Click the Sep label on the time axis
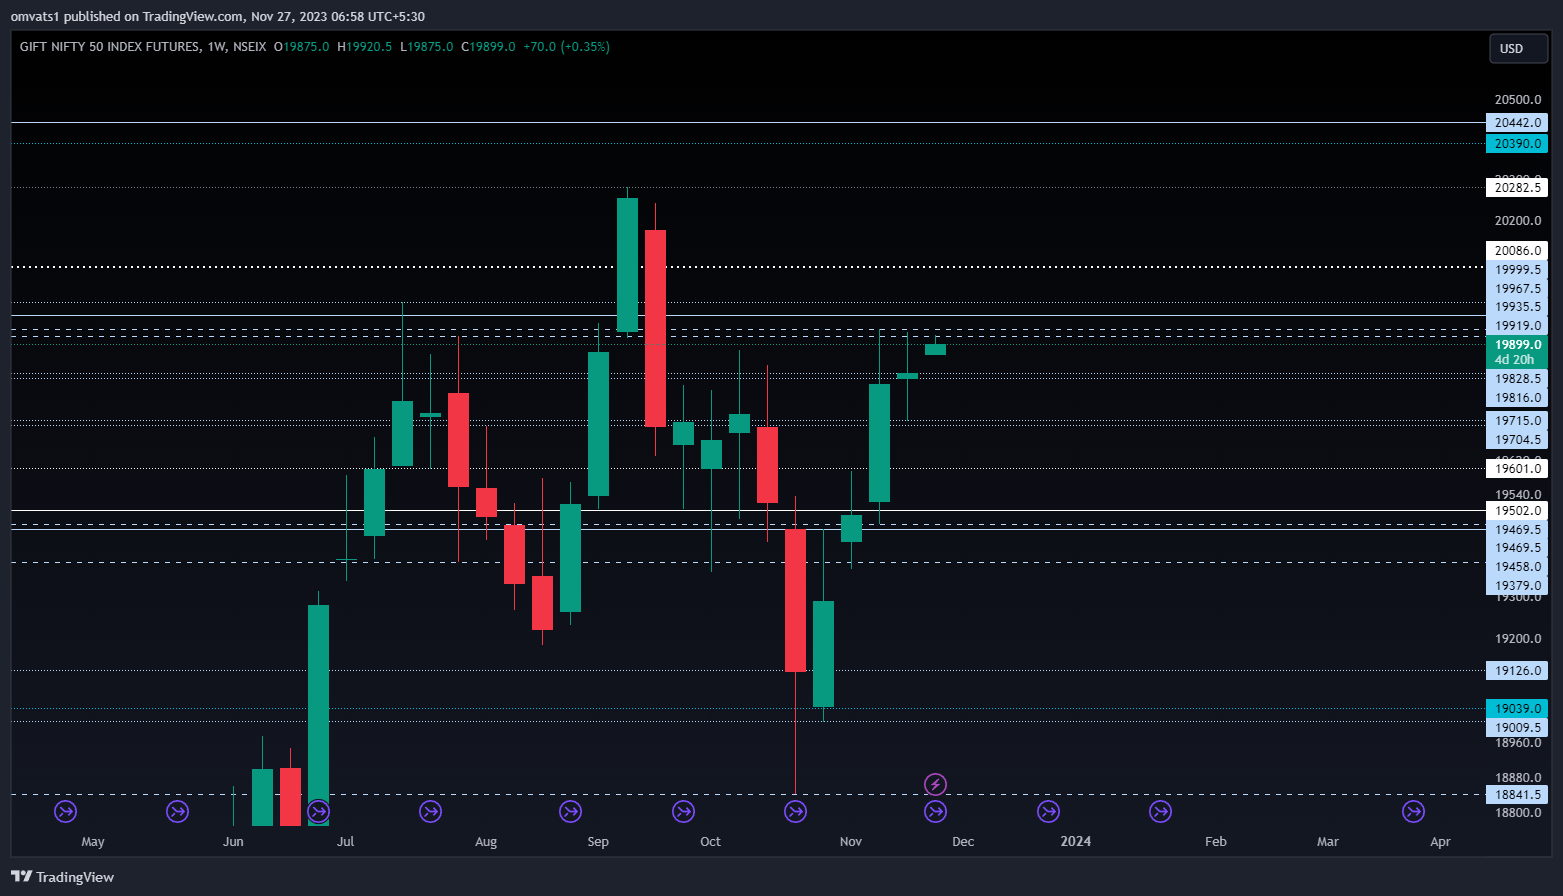Image resolution: width=1563 pixels, height=896 pixels. [598, 842]
